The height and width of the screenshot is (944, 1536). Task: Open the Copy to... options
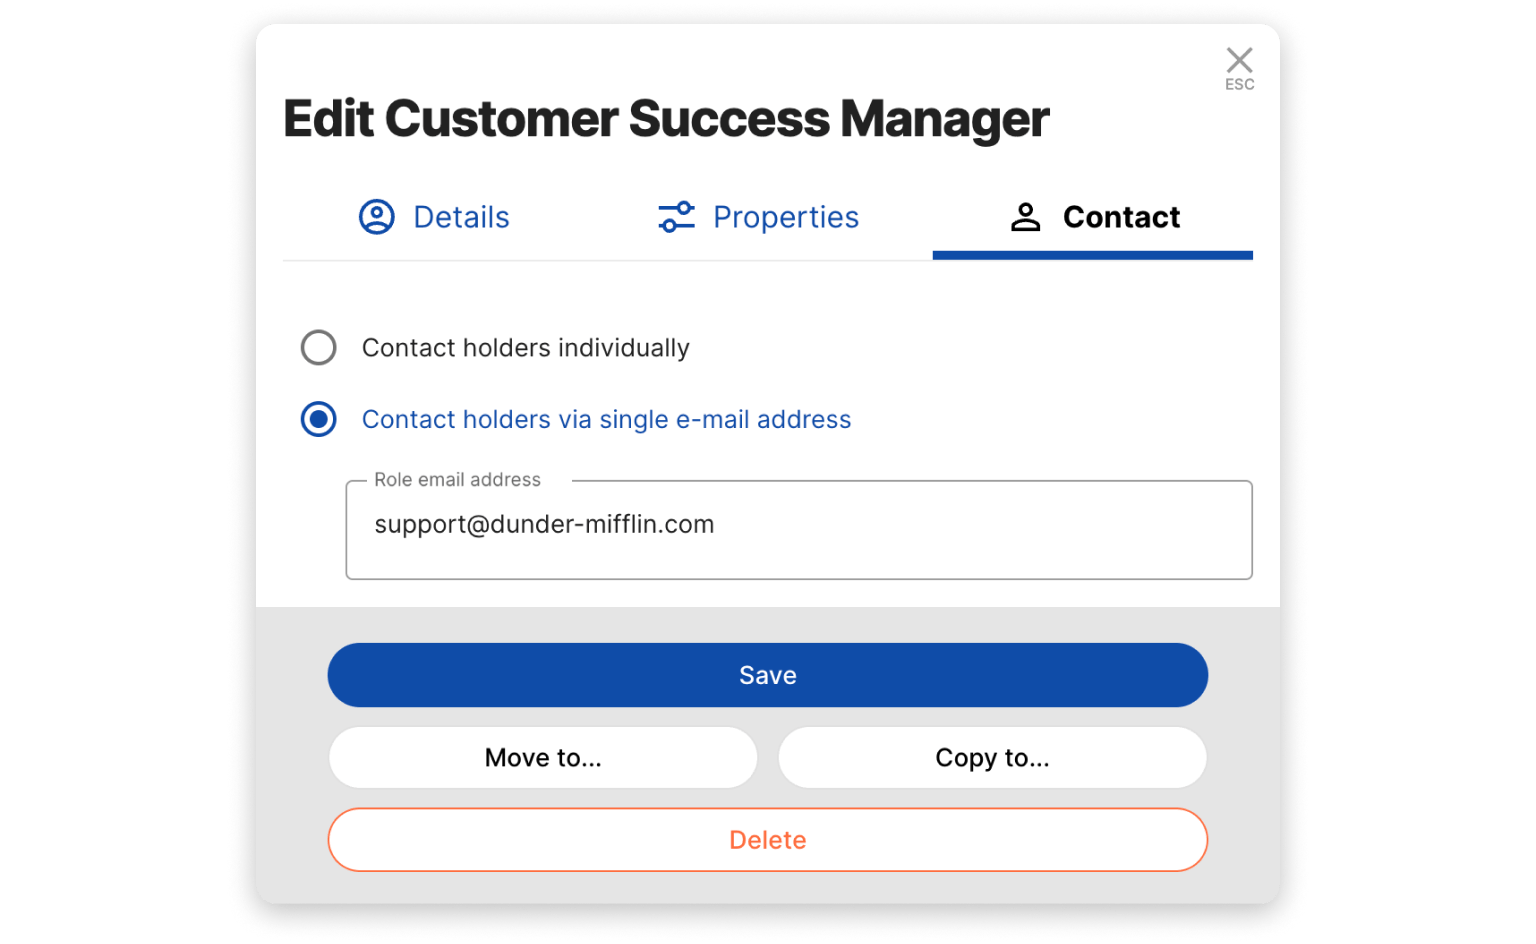(x=992, y=758)
